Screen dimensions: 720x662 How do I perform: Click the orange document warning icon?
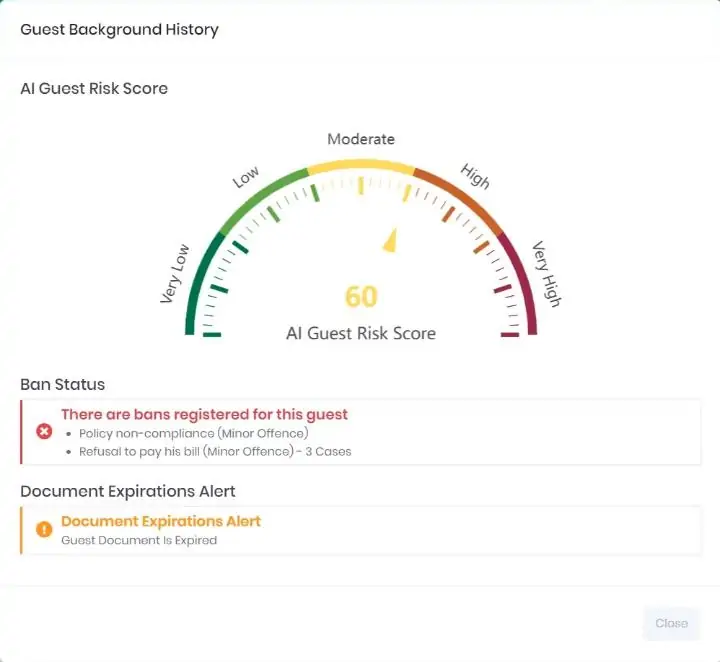pyautogui.click(x=44, y=529)
